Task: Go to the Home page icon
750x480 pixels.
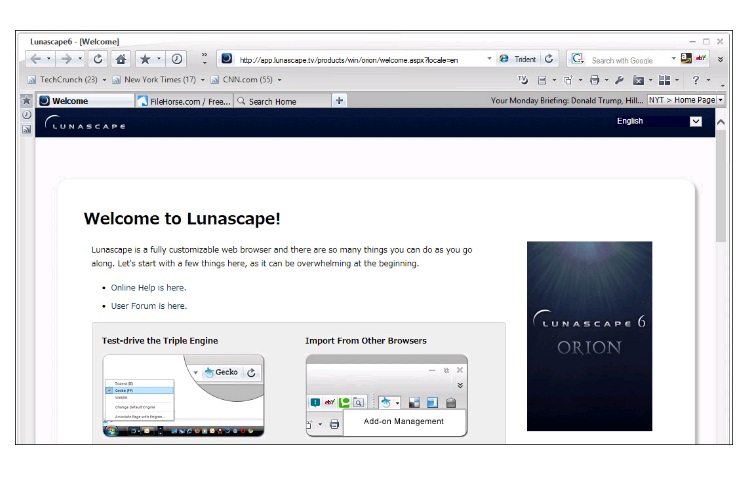Action: 121,59
